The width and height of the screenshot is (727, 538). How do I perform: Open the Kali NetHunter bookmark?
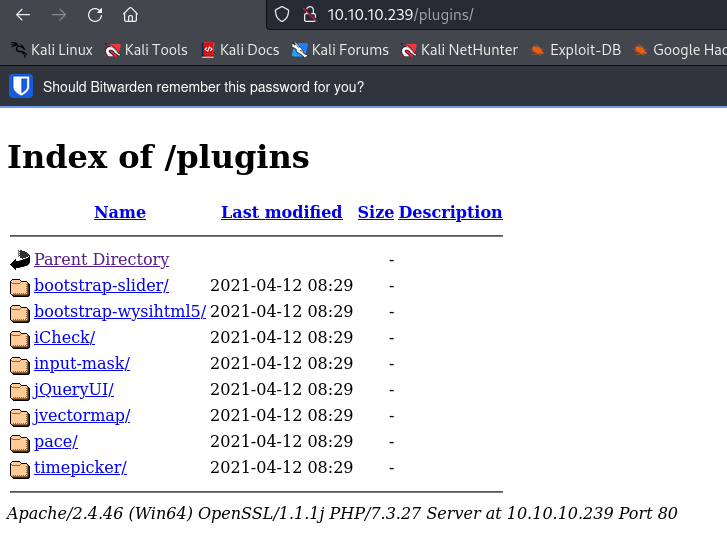[x=459, y=50]
